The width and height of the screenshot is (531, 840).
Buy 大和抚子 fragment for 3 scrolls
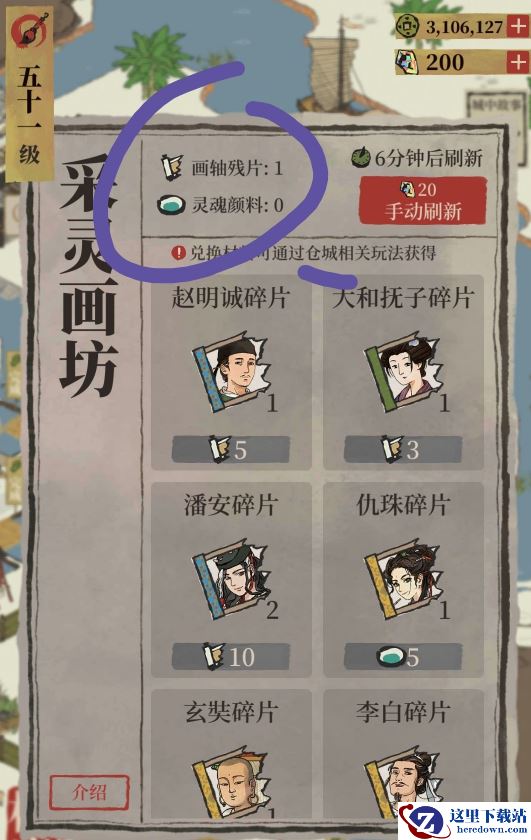tap(403, 449)
